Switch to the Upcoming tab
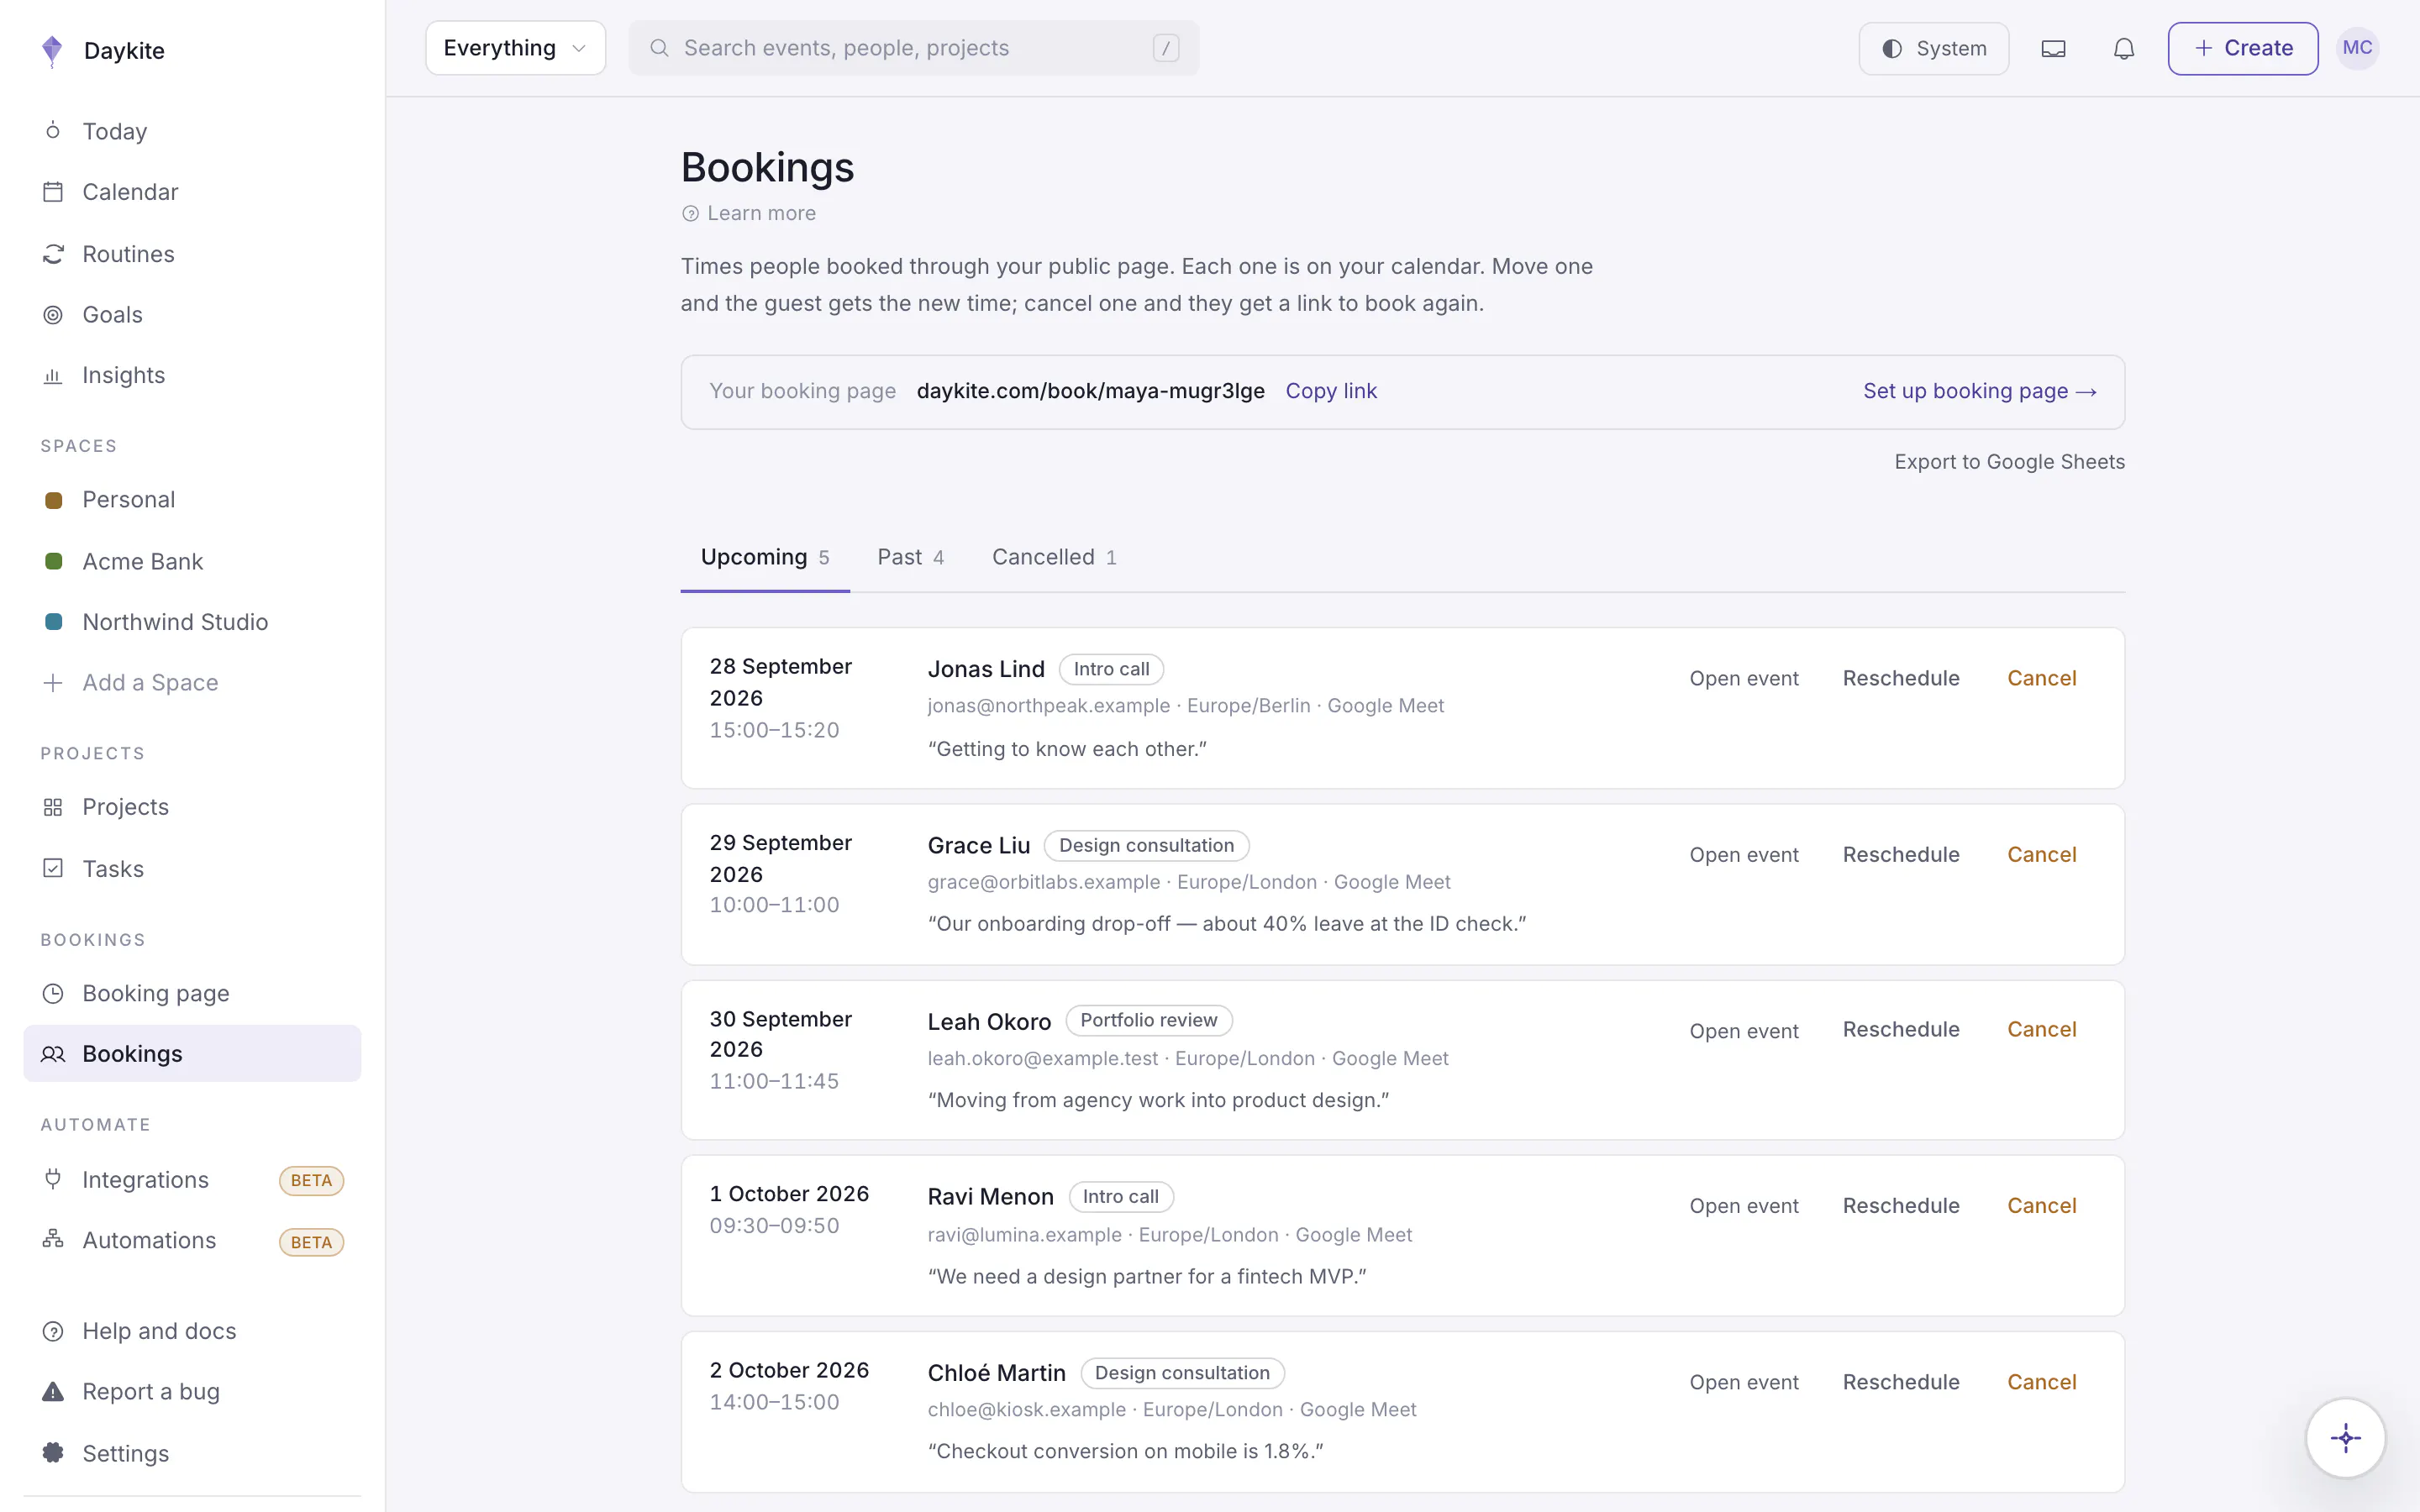Image resolution: width=2420 pixels, height=1512 pixels. [765, 557]
